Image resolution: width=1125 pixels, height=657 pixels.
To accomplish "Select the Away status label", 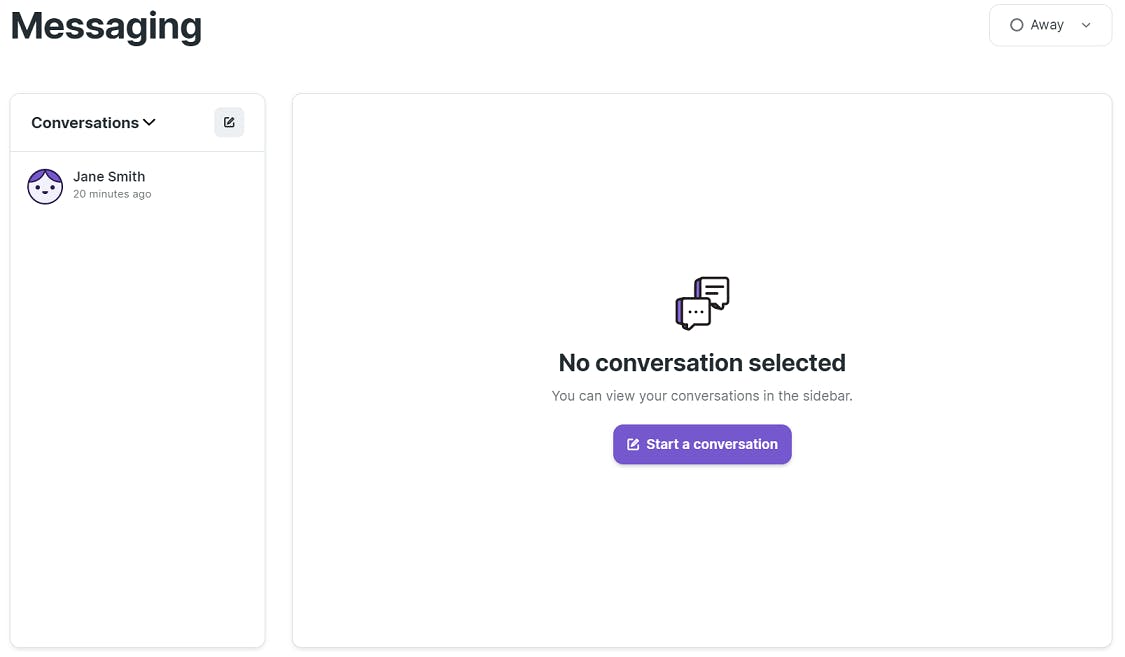I will pos(1047,25).
